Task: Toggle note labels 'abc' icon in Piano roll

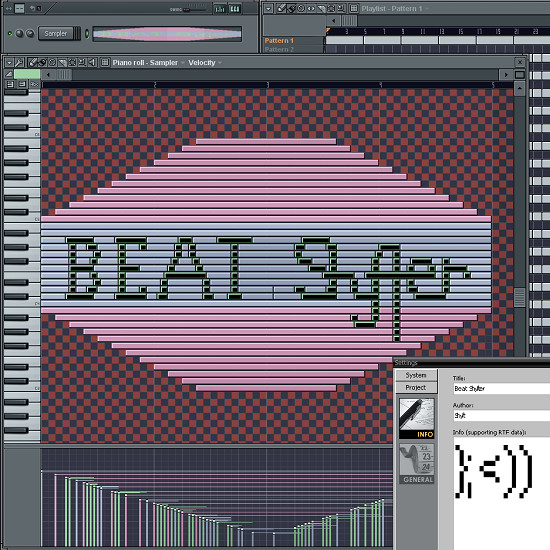Action: click(x=34, y=84)
